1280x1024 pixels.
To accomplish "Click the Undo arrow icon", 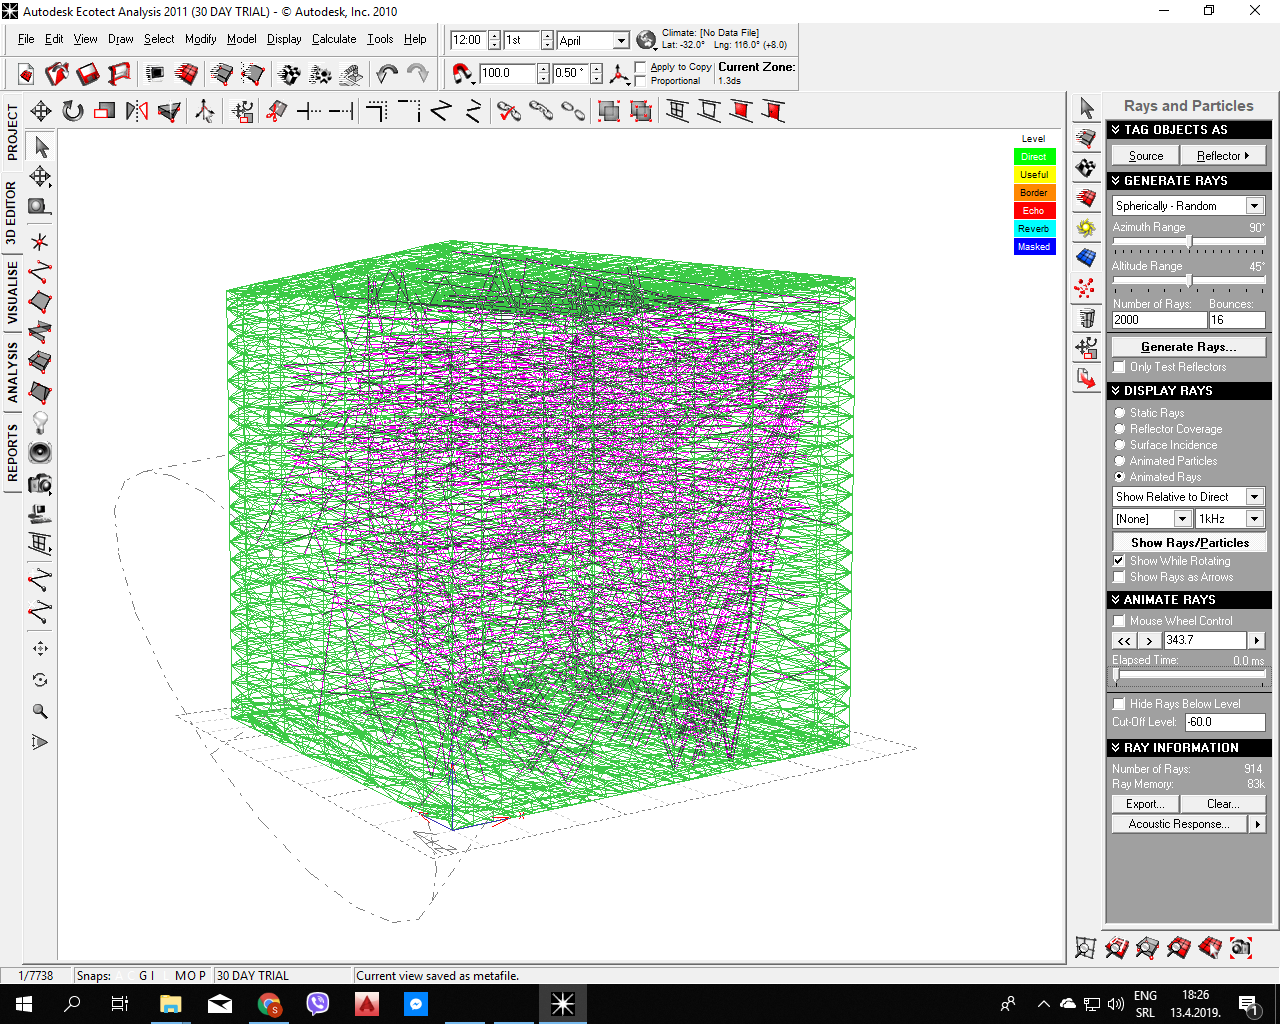I will tap(387, 74).
